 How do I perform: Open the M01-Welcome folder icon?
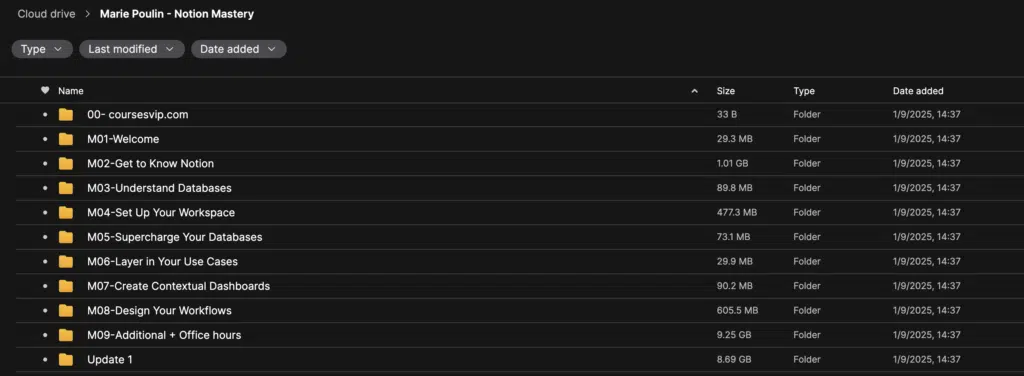click(66, 139)
